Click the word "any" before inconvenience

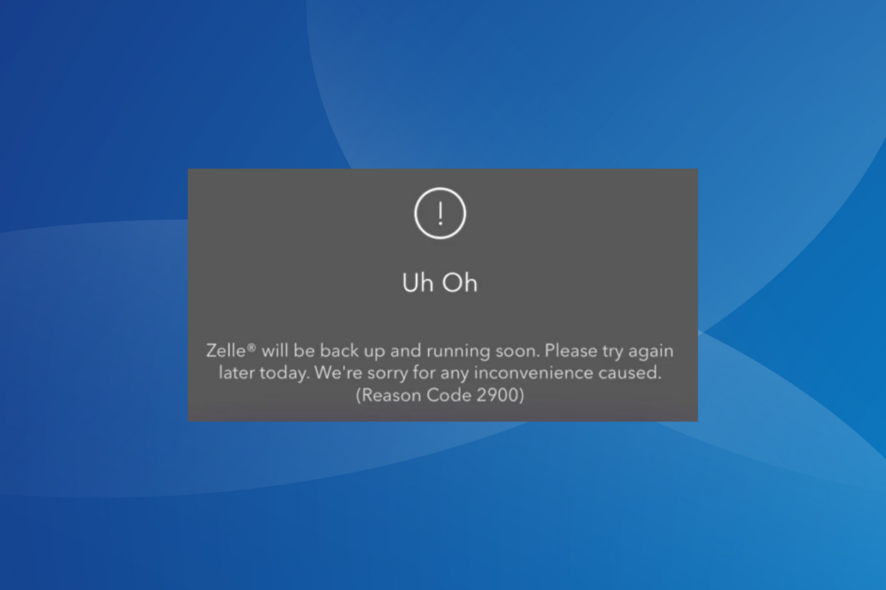coord(454,374)
